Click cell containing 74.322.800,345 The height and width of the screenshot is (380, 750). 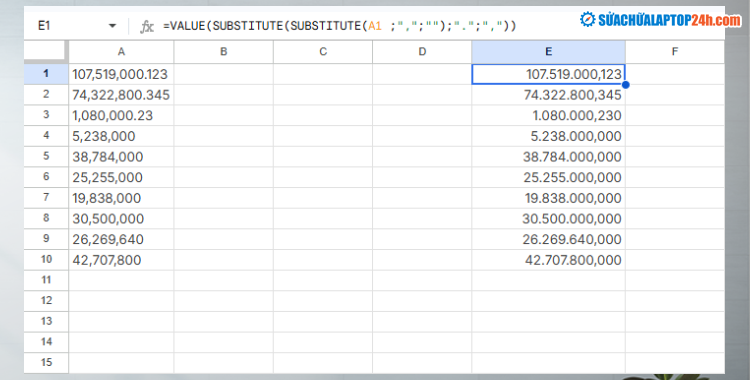[x=548, y=95]
